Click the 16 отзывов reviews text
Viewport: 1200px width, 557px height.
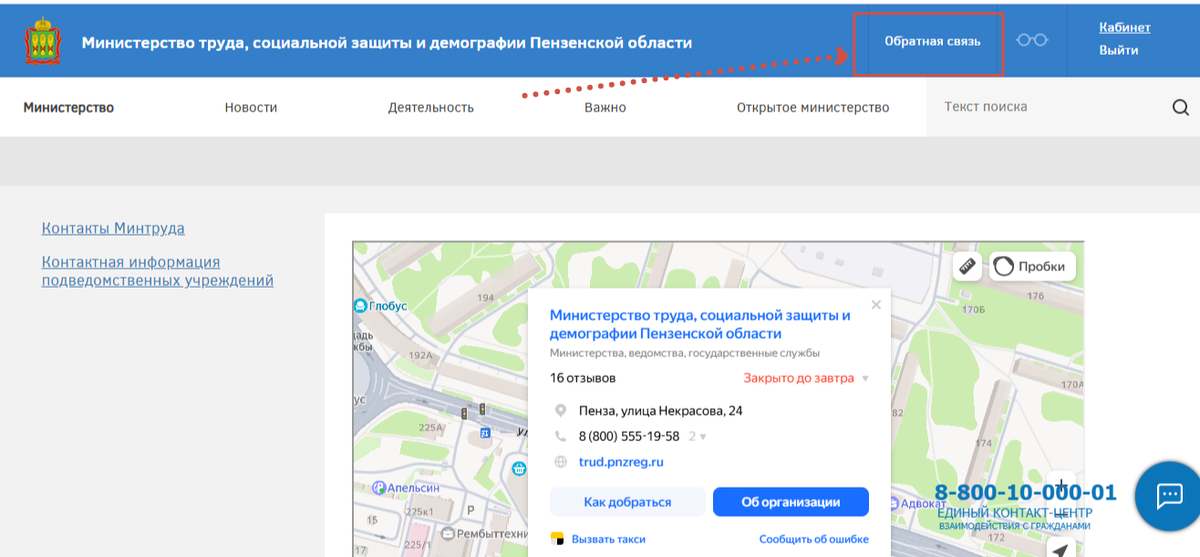coord(583,379)
